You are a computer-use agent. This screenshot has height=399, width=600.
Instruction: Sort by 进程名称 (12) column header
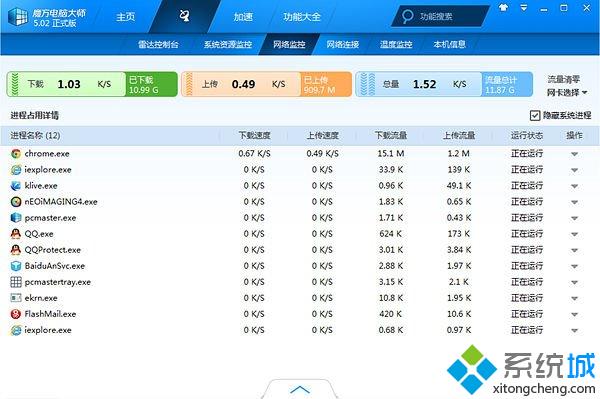pos(35,135)
